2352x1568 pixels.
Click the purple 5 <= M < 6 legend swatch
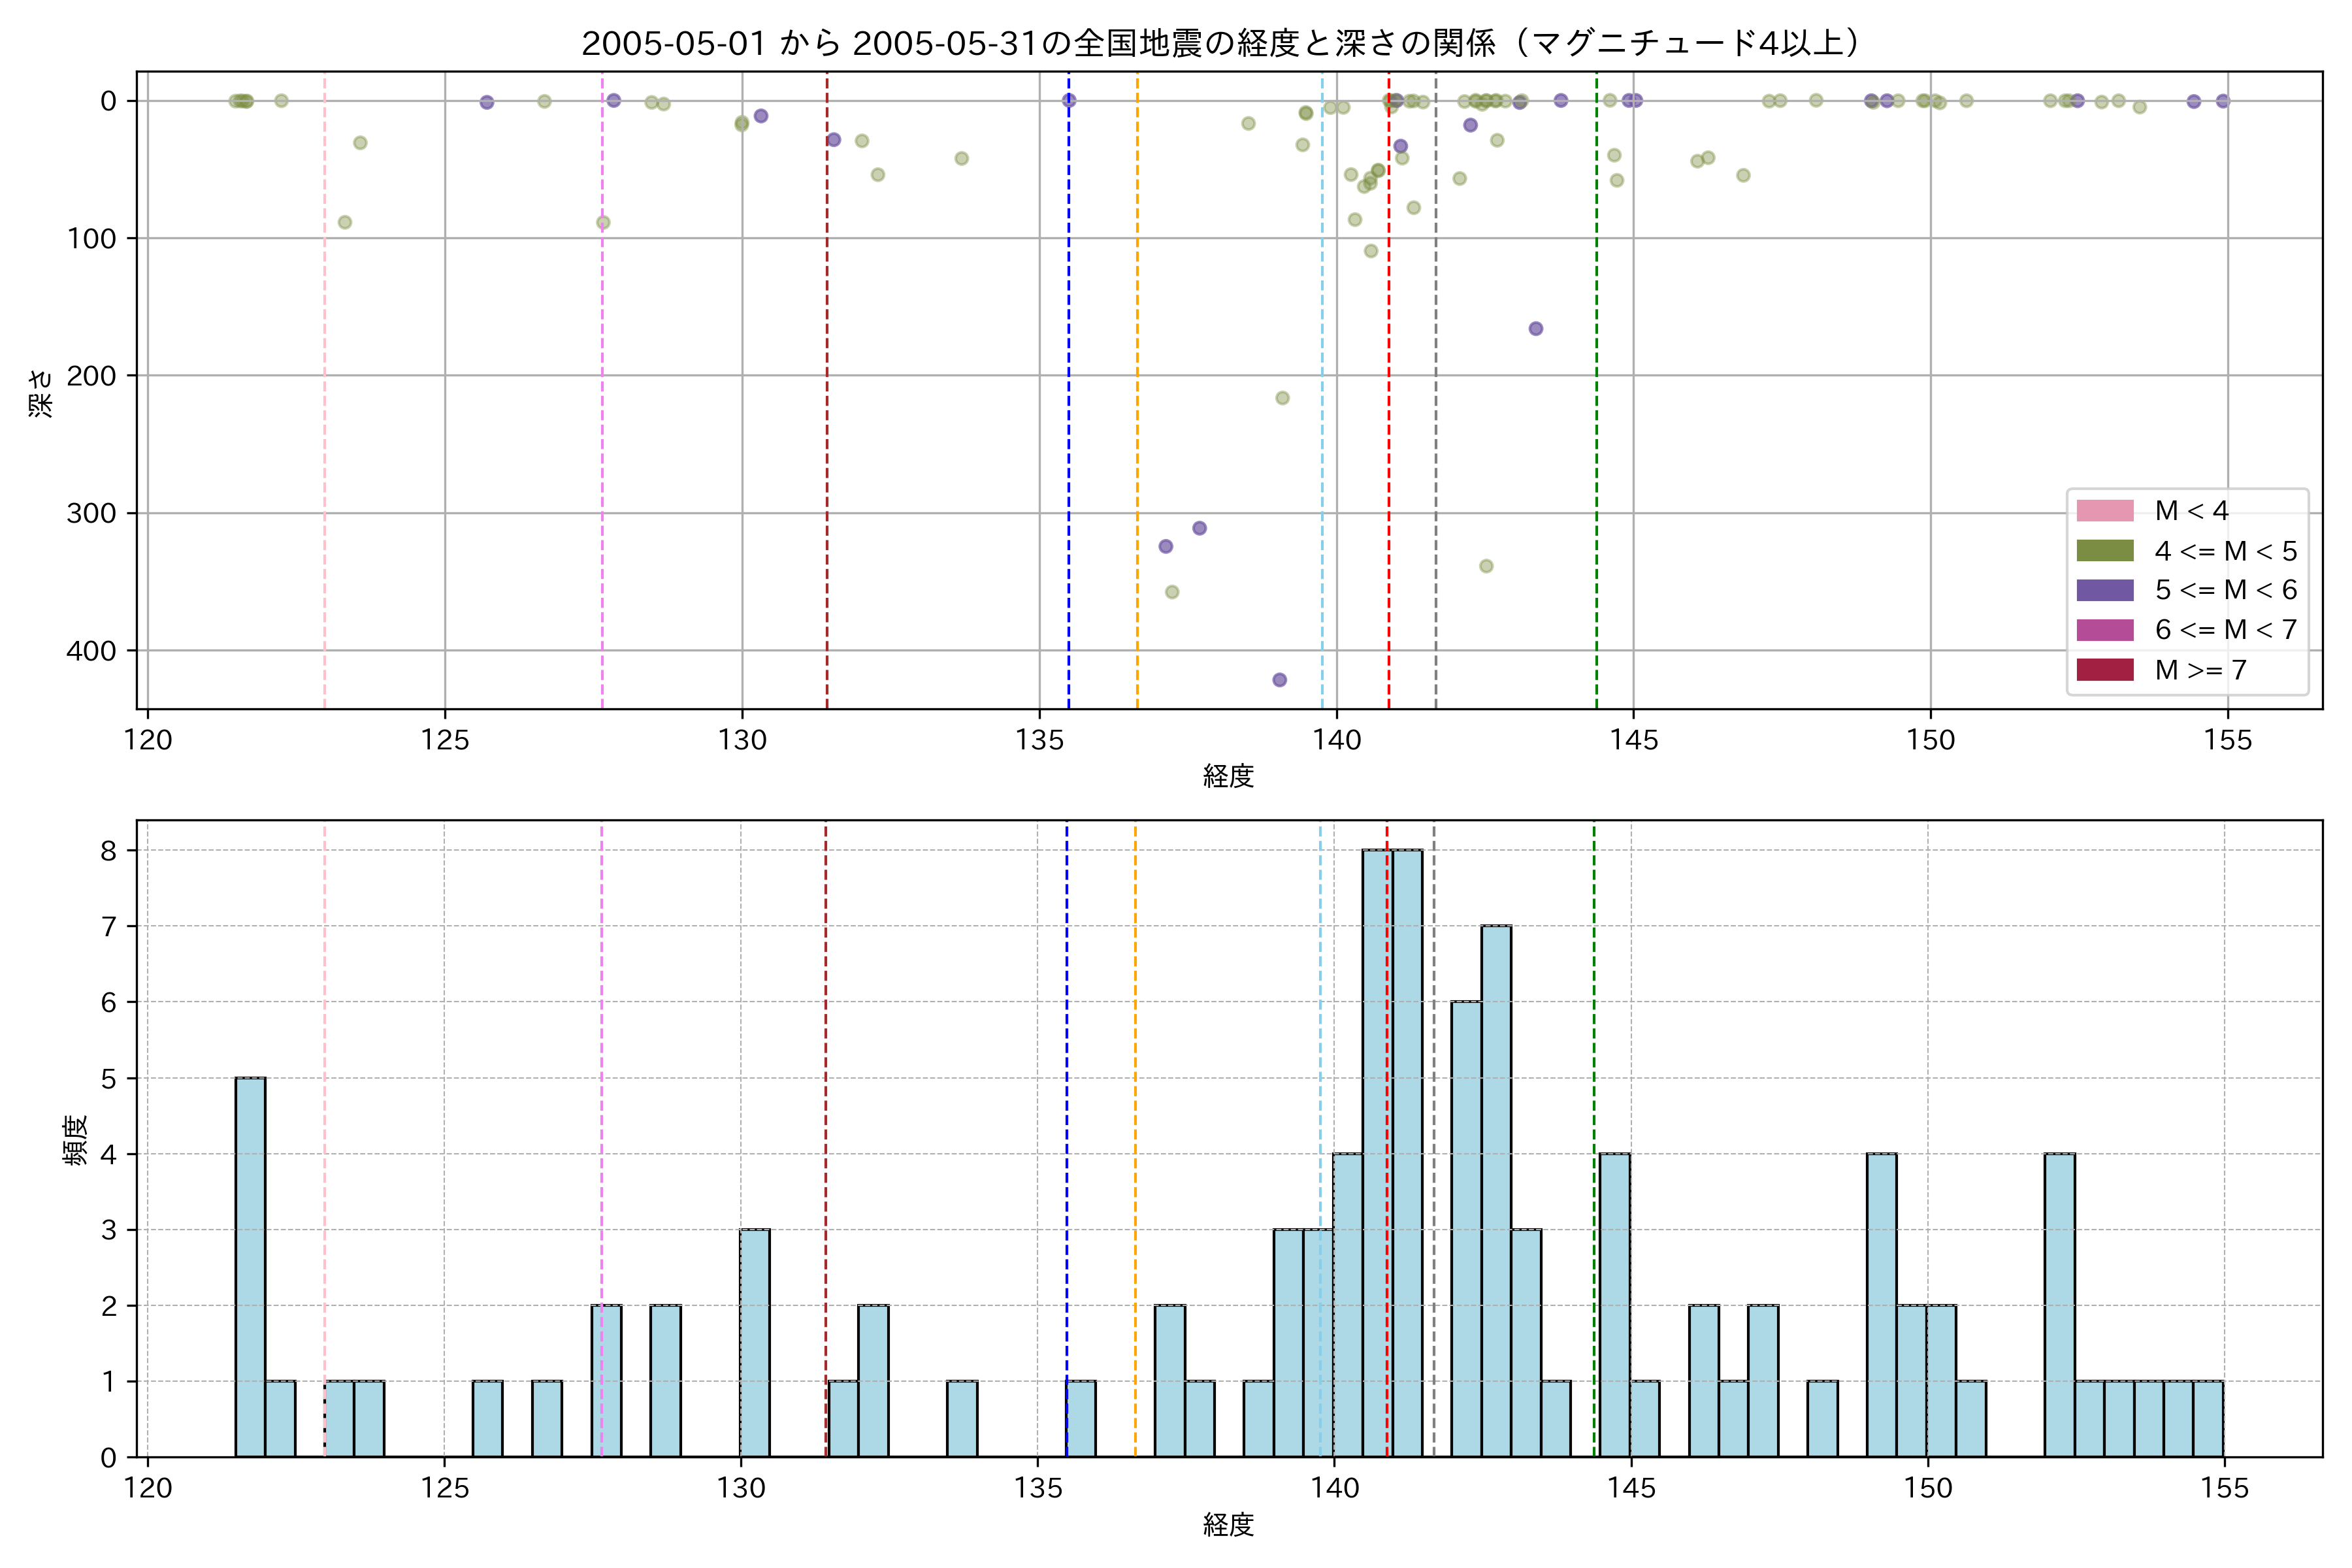[x=2104, y=590]
